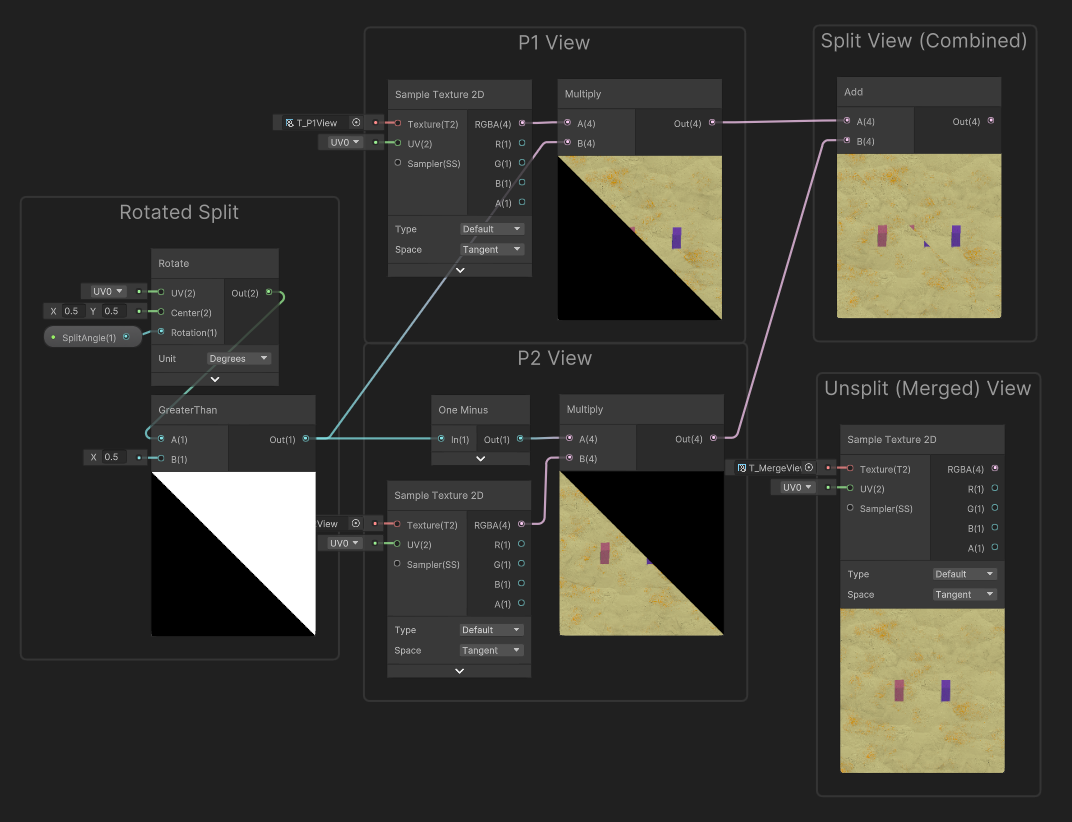Screen dimensions: 1072x822
Task: Click Rotate node Out(2) output port
Action: (268, 293)
